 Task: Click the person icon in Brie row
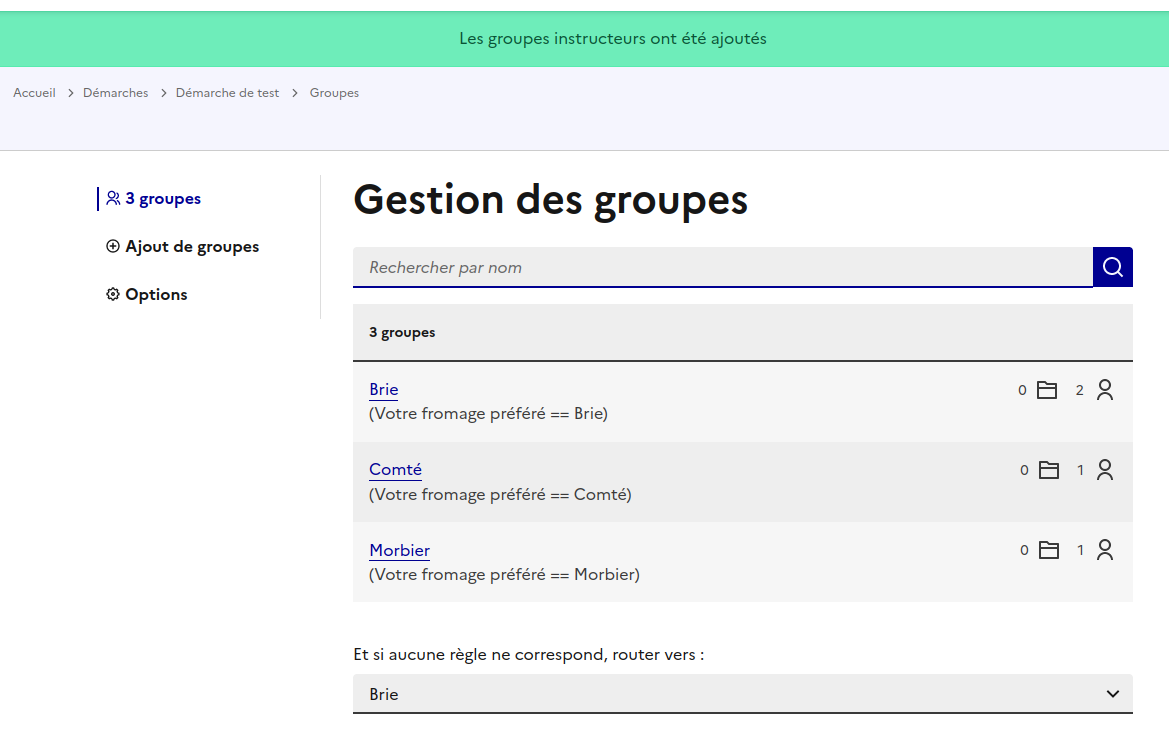(x=1104, y=390)
